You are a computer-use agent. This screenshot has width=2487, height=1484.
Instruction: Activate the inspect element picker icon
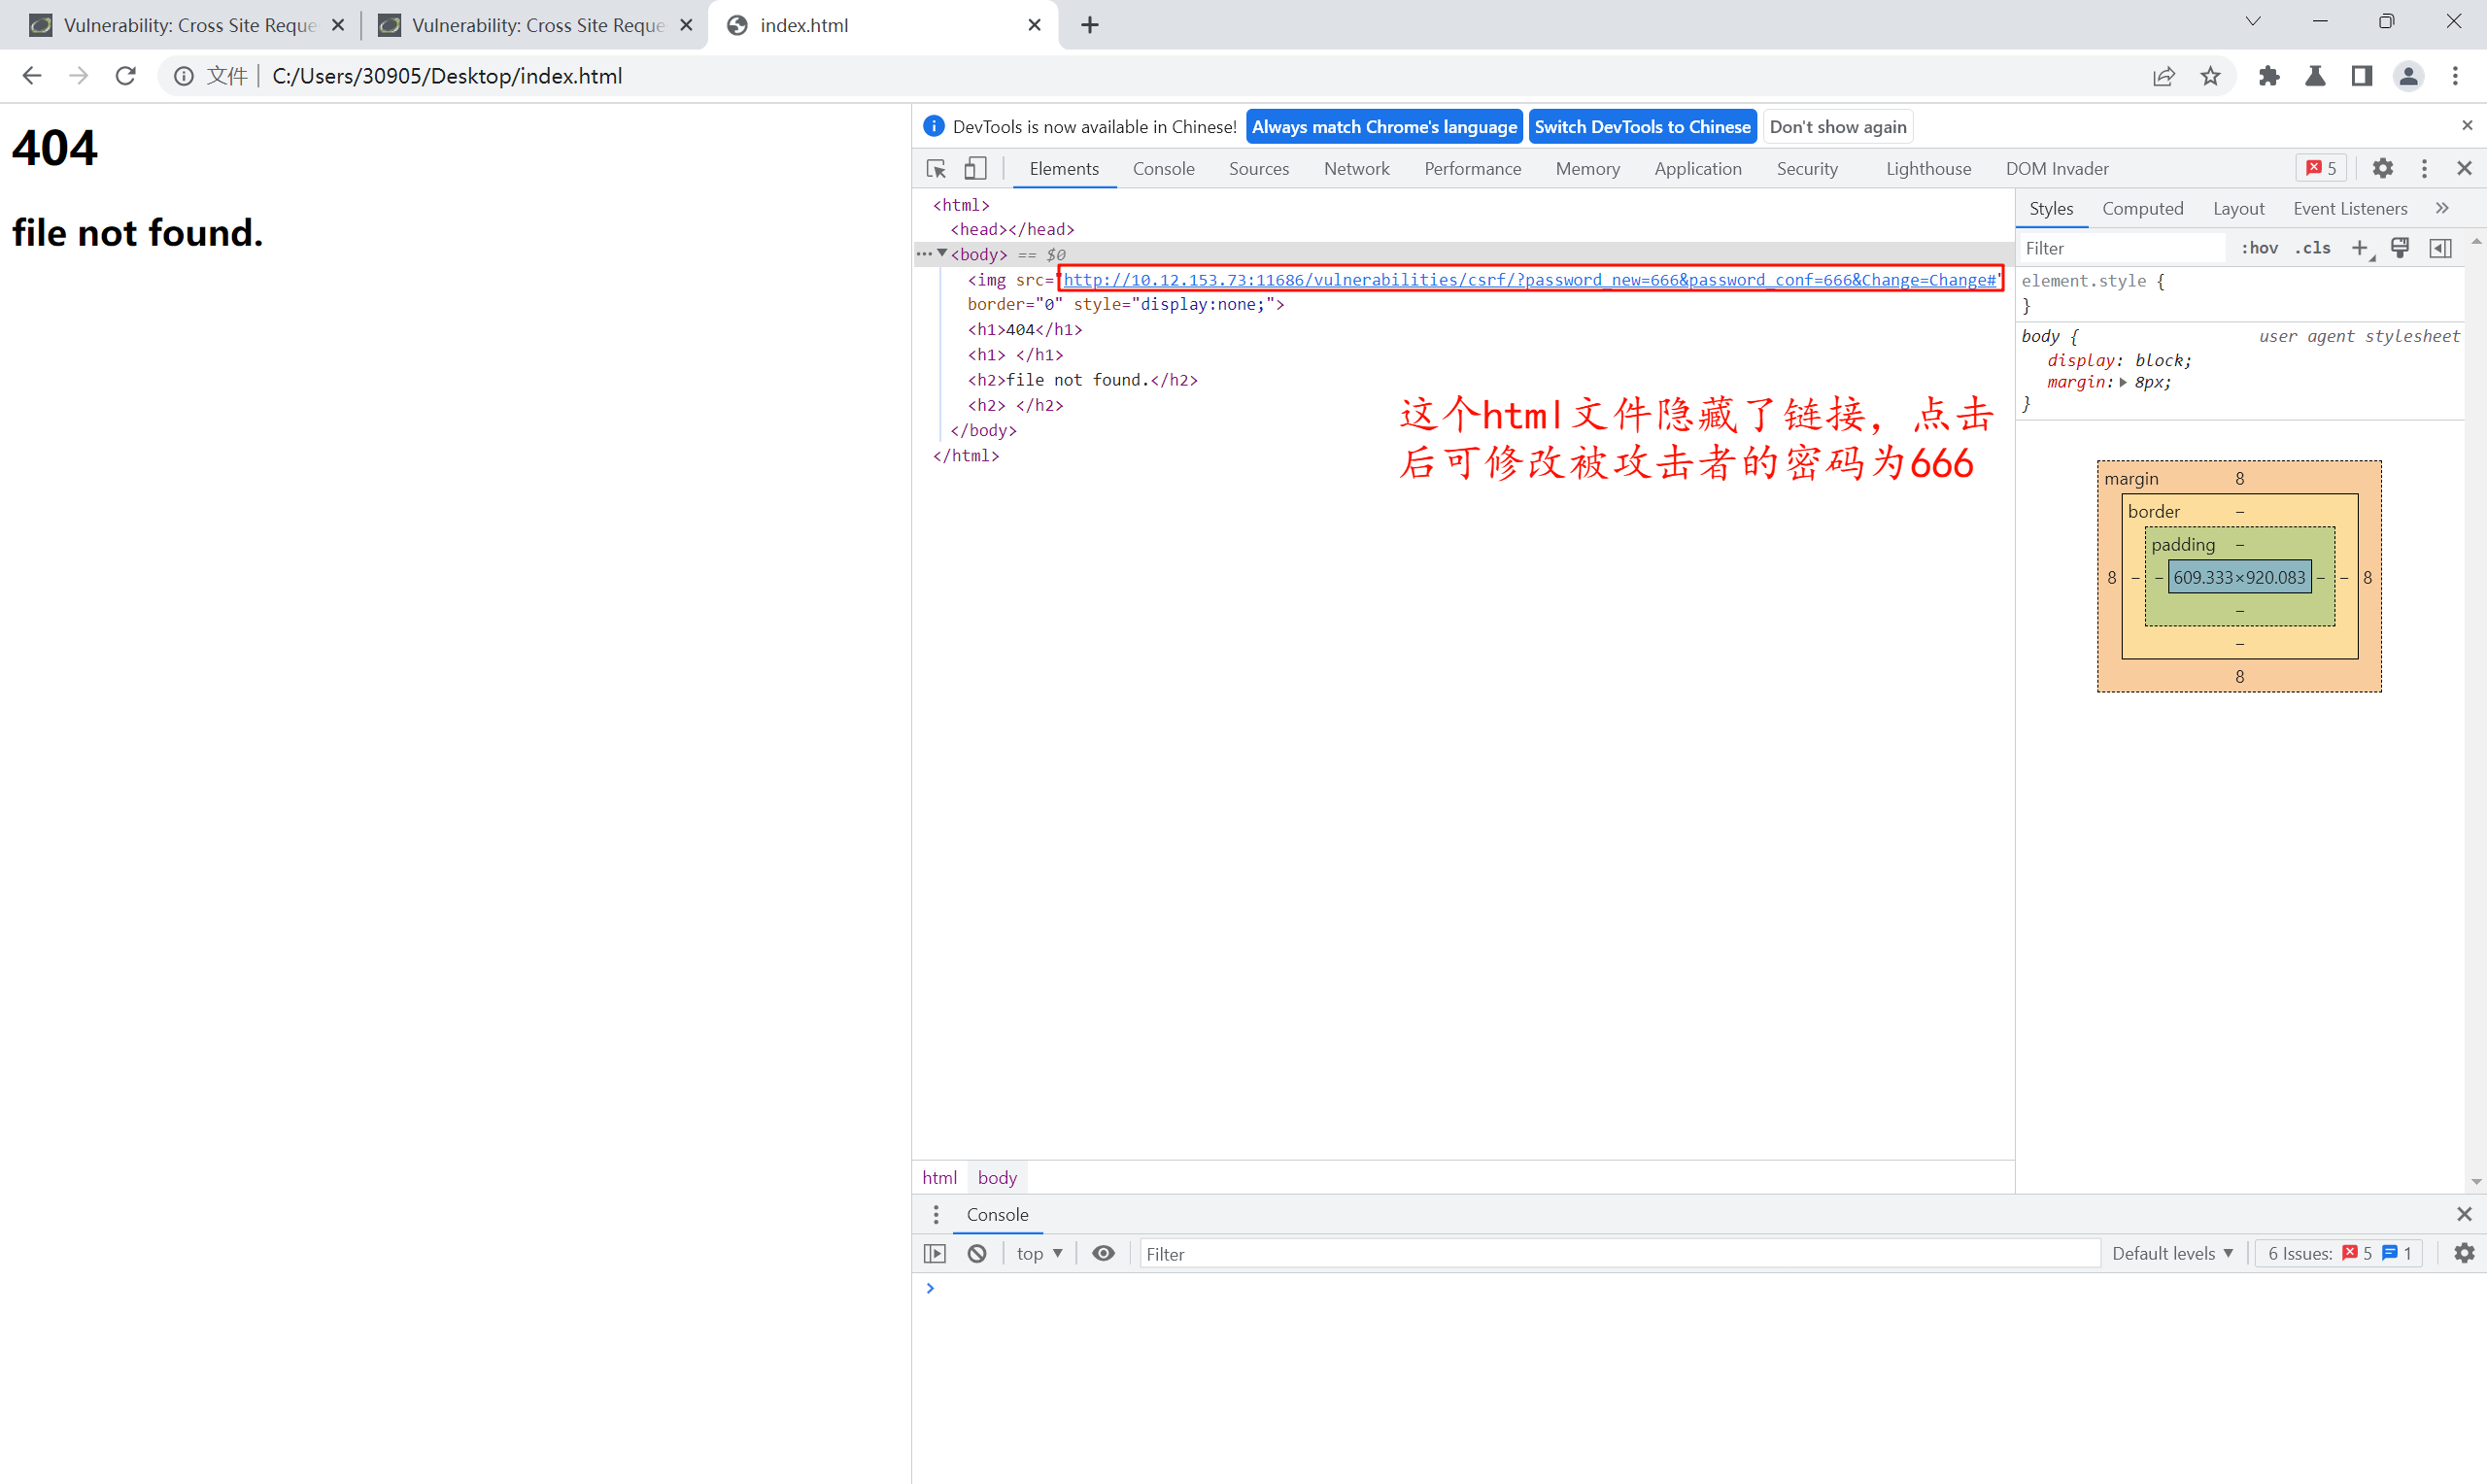coord(936,168)
